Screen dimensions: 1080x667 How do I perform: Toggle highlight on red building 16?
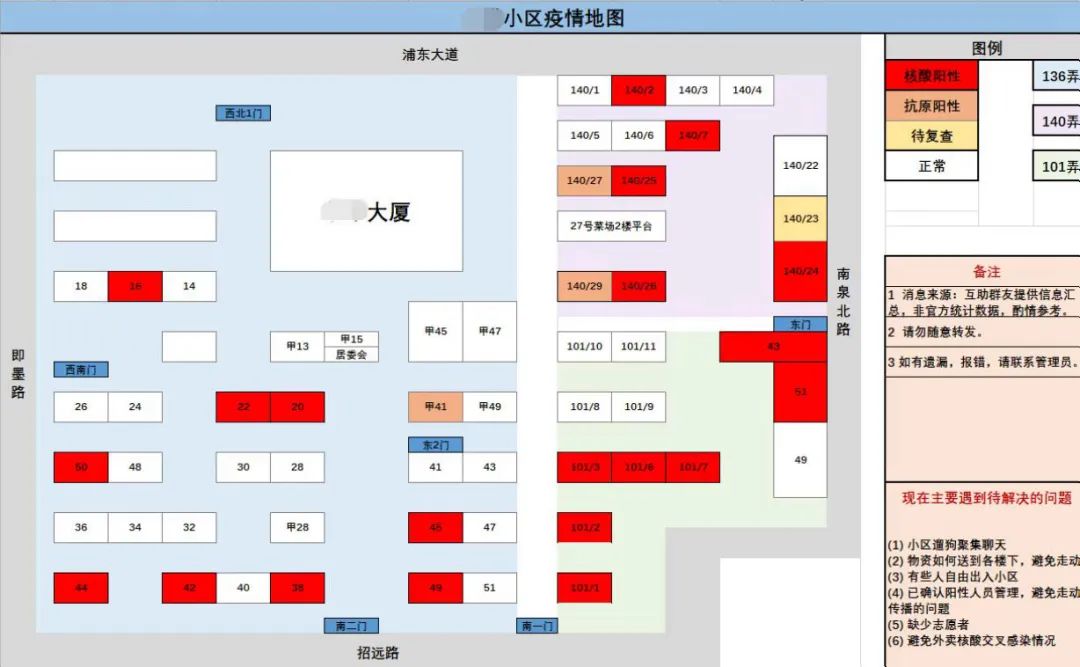[135, 286]
